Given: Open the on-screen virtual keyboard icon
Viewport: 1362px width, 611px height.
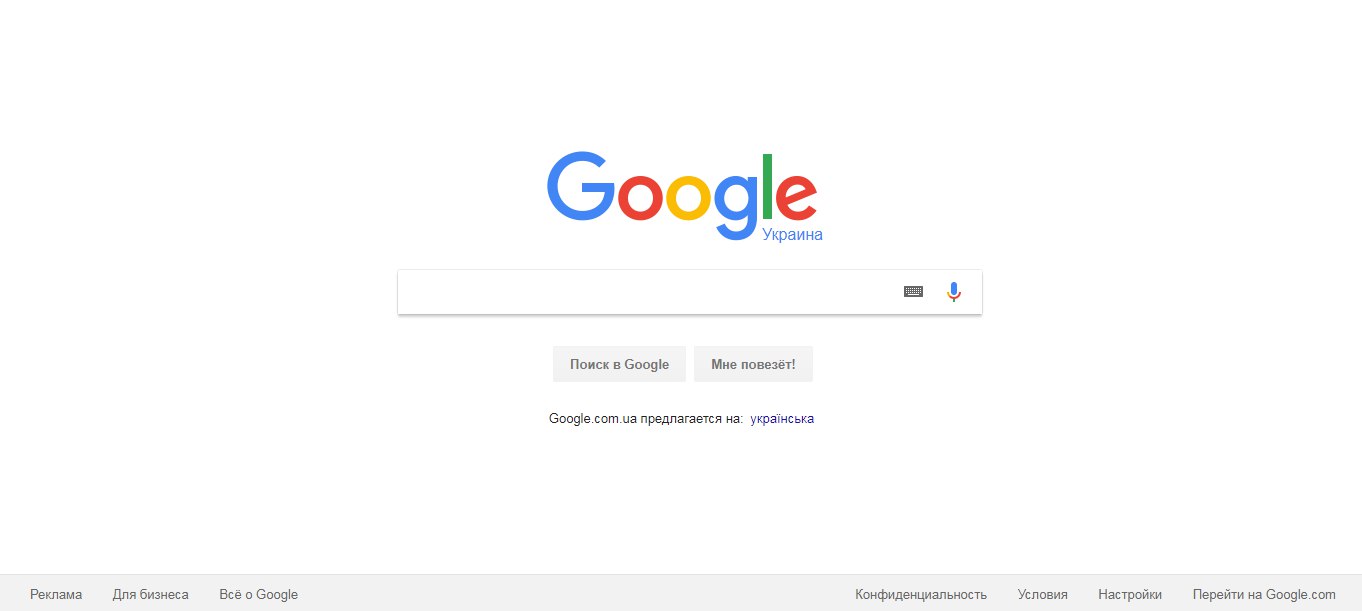Looking at the screenshot, I should click(913, 291).
